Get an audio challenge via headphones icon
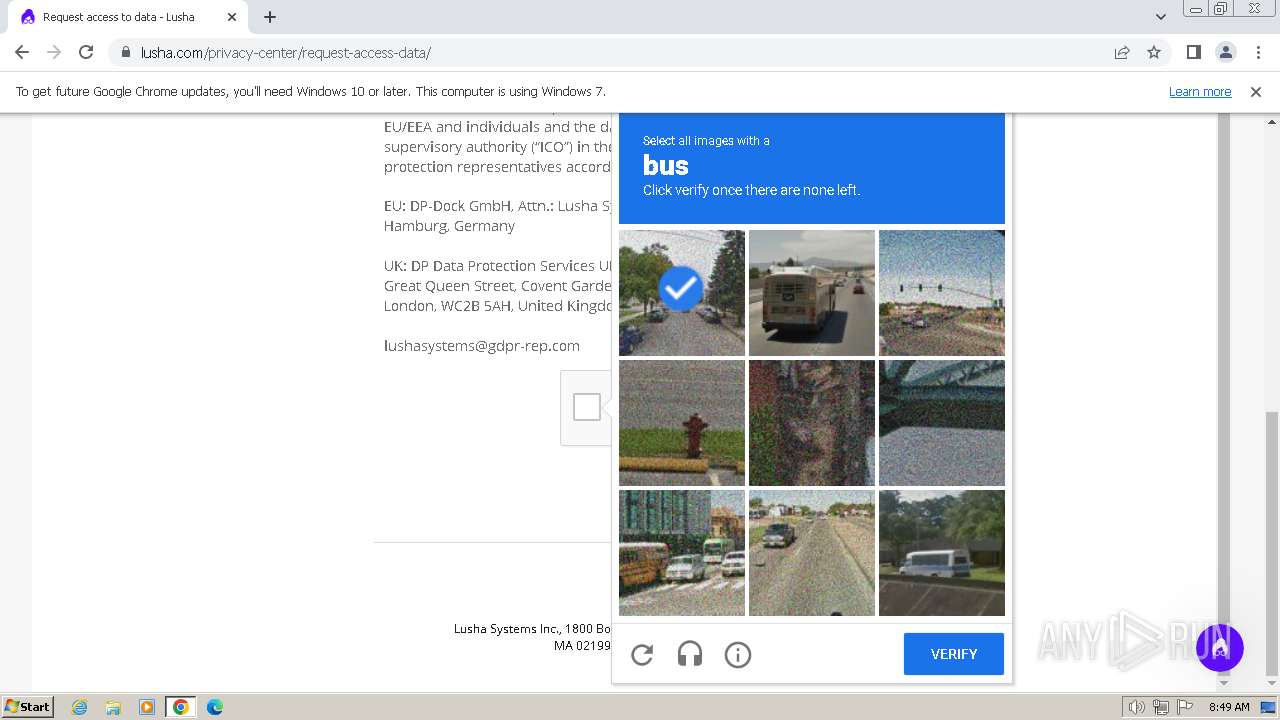 690,655
